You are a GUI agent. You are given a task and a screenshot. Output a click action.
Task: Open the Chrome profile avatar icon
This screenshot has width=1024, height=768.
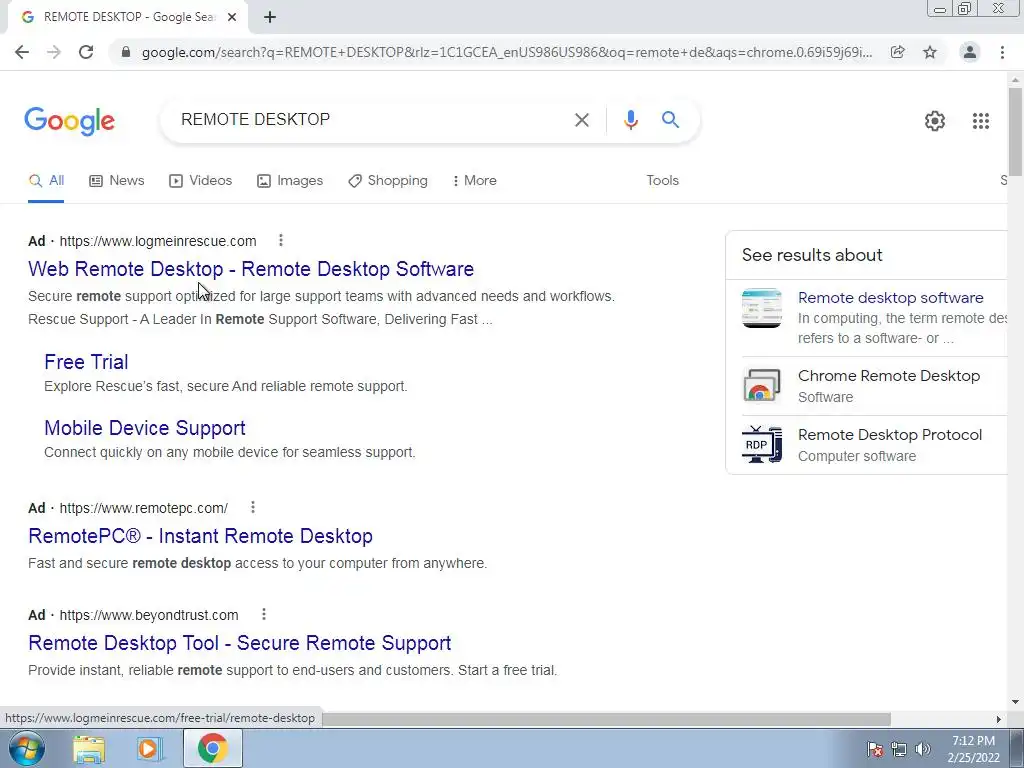[x=970, y=52]
